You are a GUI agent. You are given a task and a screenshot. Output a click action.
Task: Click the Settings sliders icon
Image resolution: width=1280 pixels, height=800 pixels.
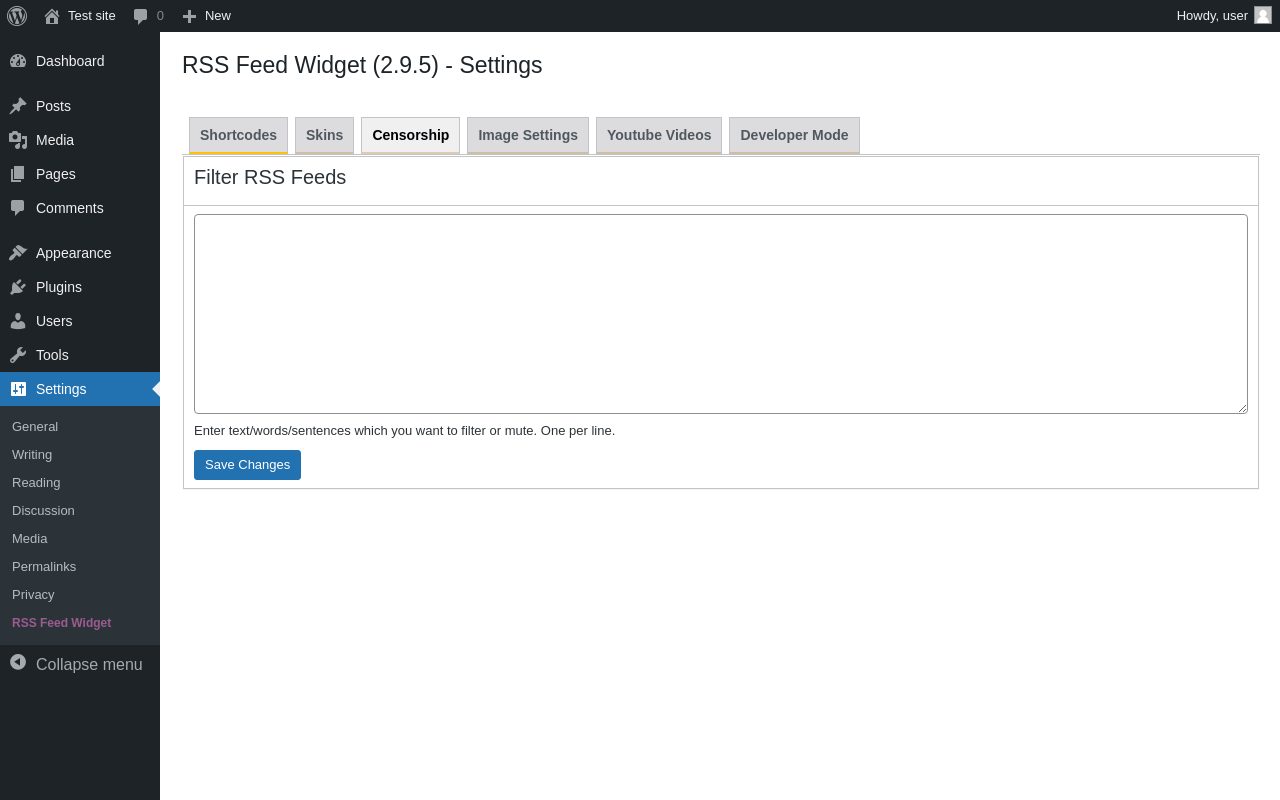(18, 389)
